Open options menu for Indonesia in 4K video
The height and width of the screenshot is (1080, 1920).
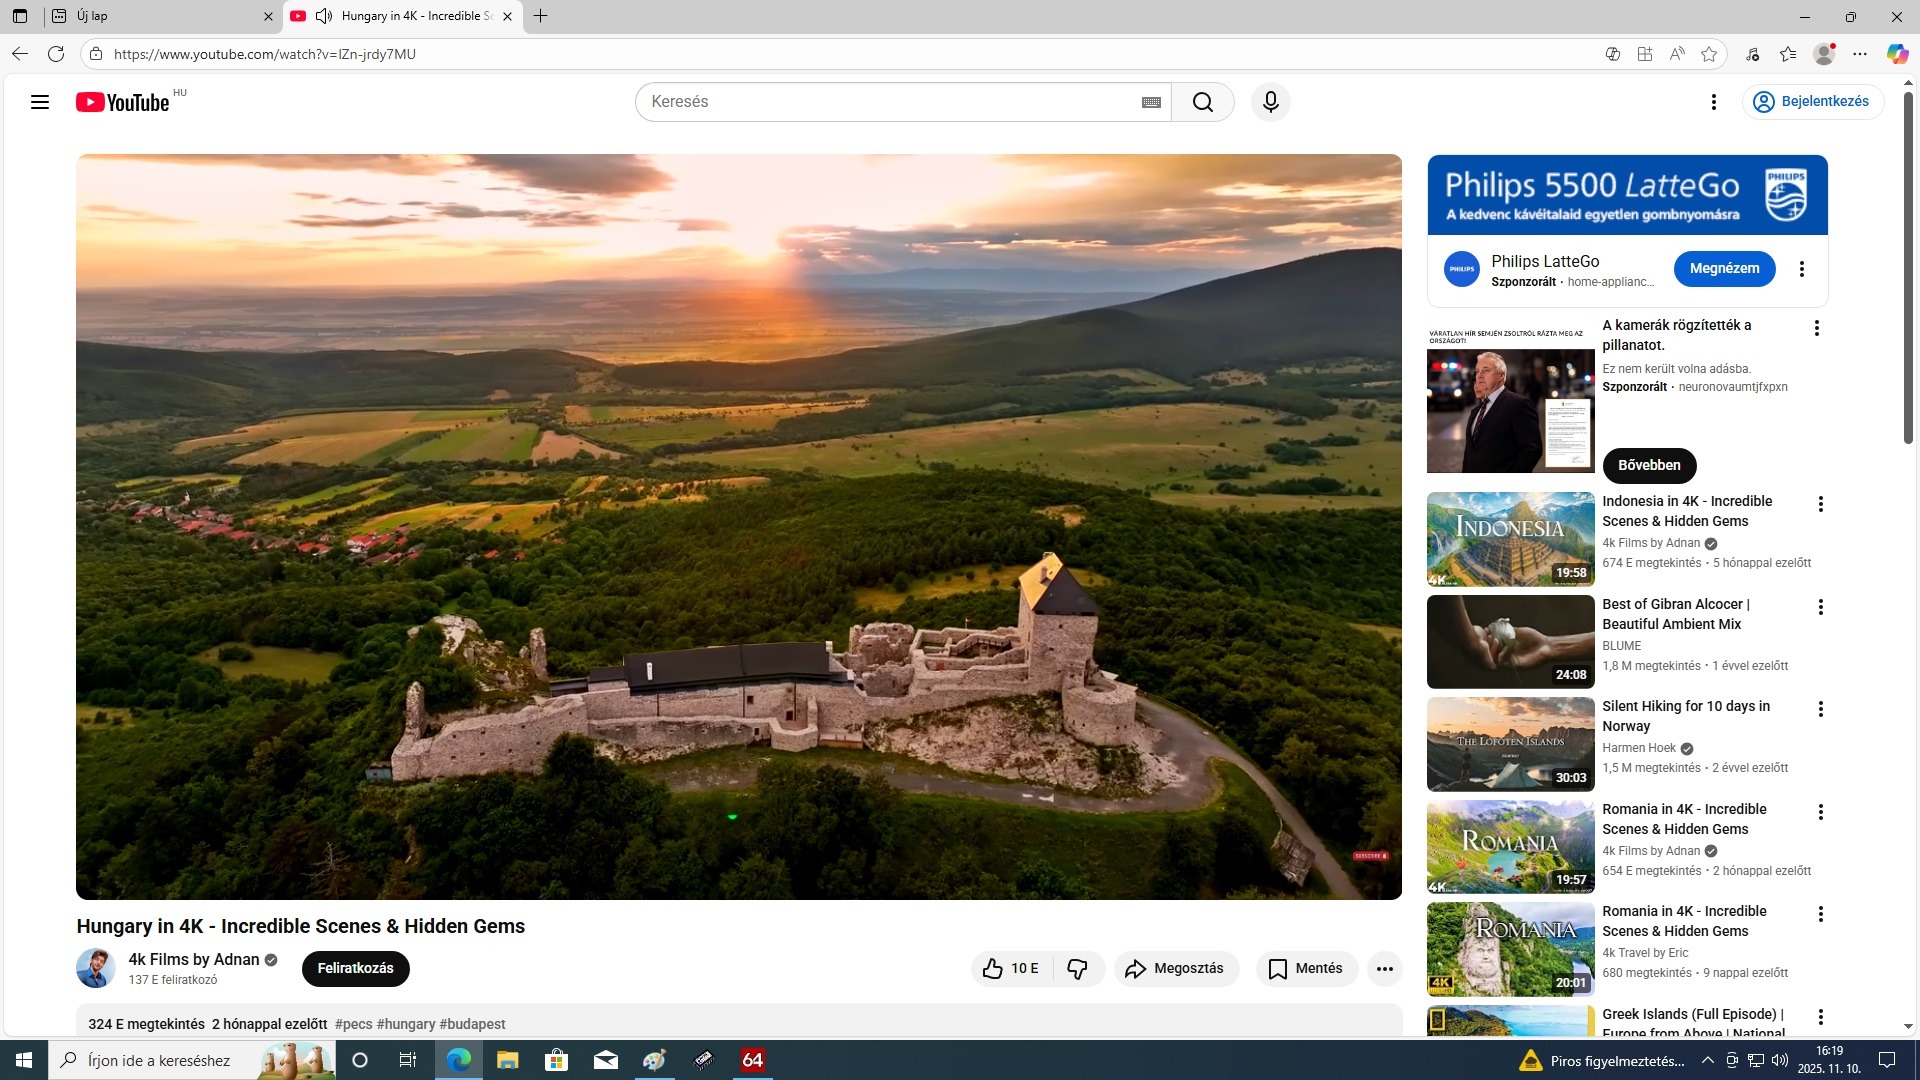1820,504
